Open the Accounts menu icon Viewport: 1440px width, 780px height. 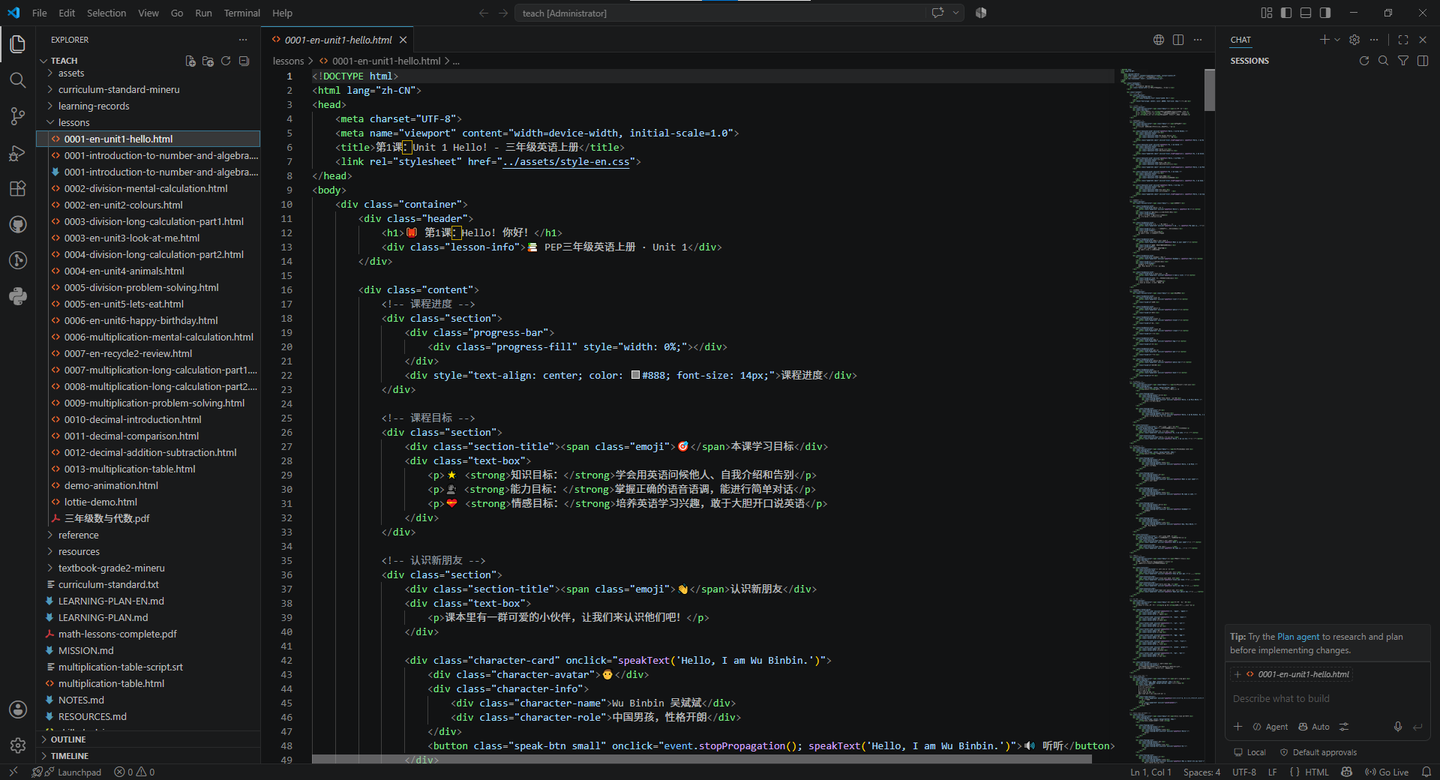click(x=17, y=709)
